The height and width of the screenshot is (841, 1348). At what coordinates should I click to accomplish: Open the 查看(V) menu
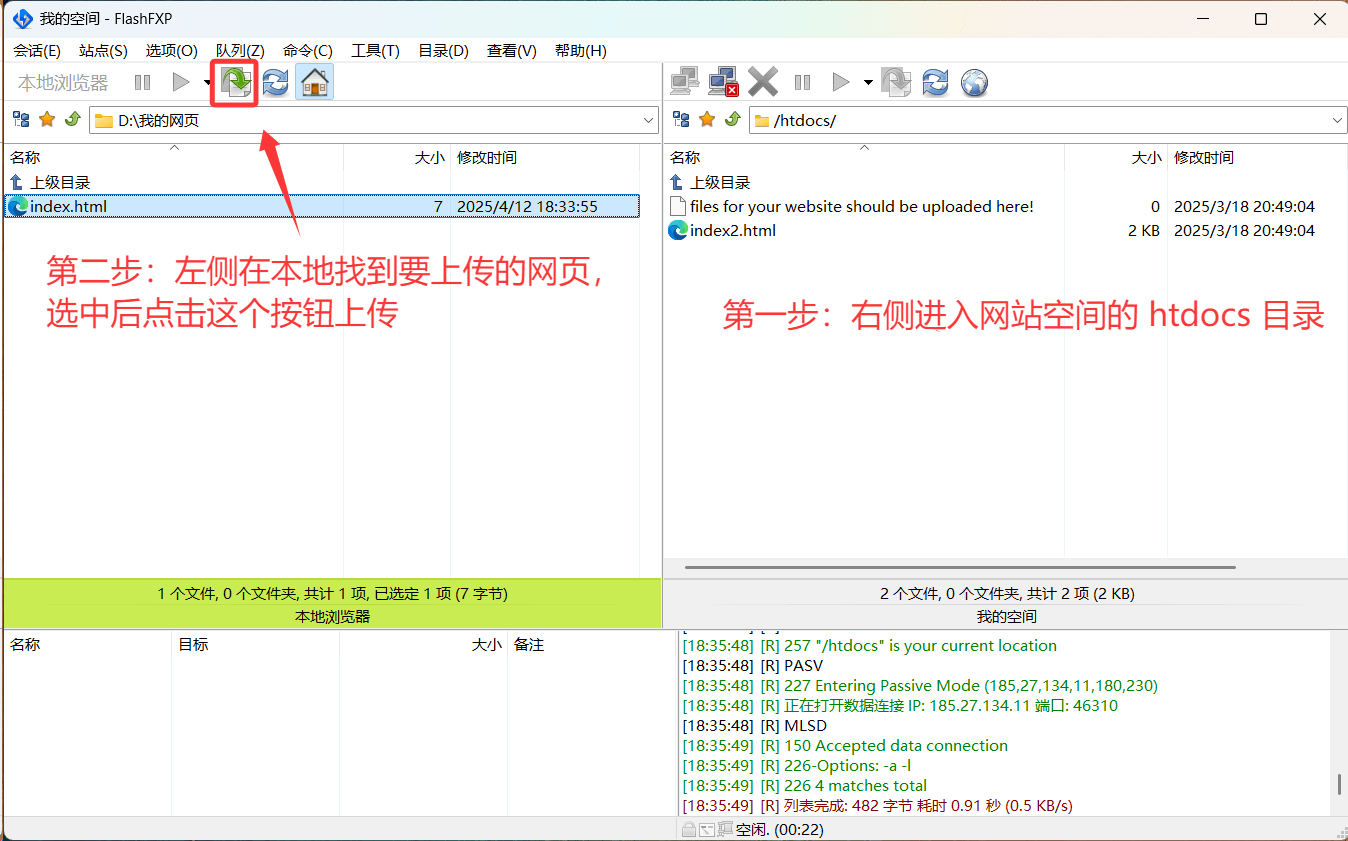[512, 51]
